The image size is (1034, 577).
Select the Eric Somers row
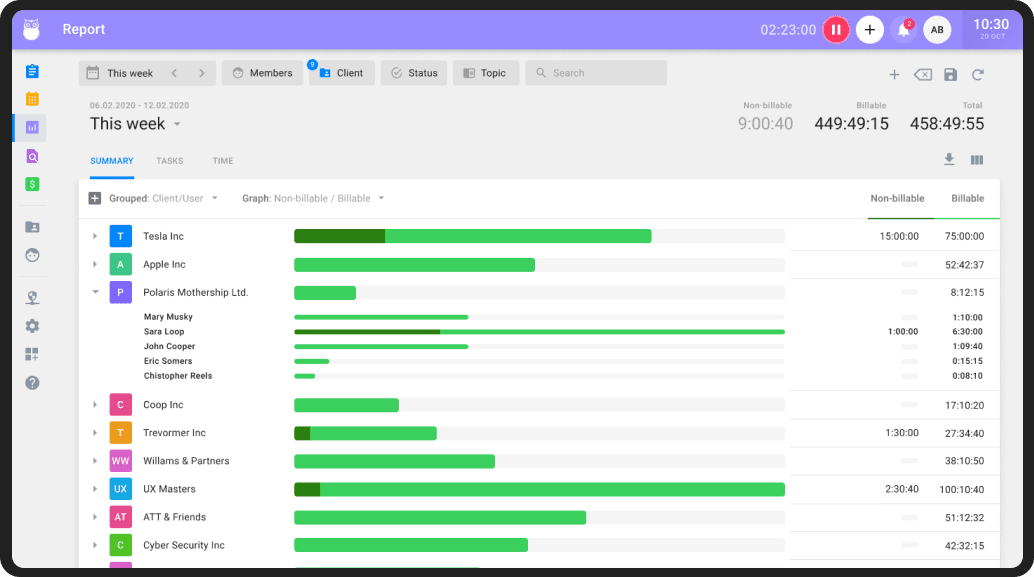563,361
